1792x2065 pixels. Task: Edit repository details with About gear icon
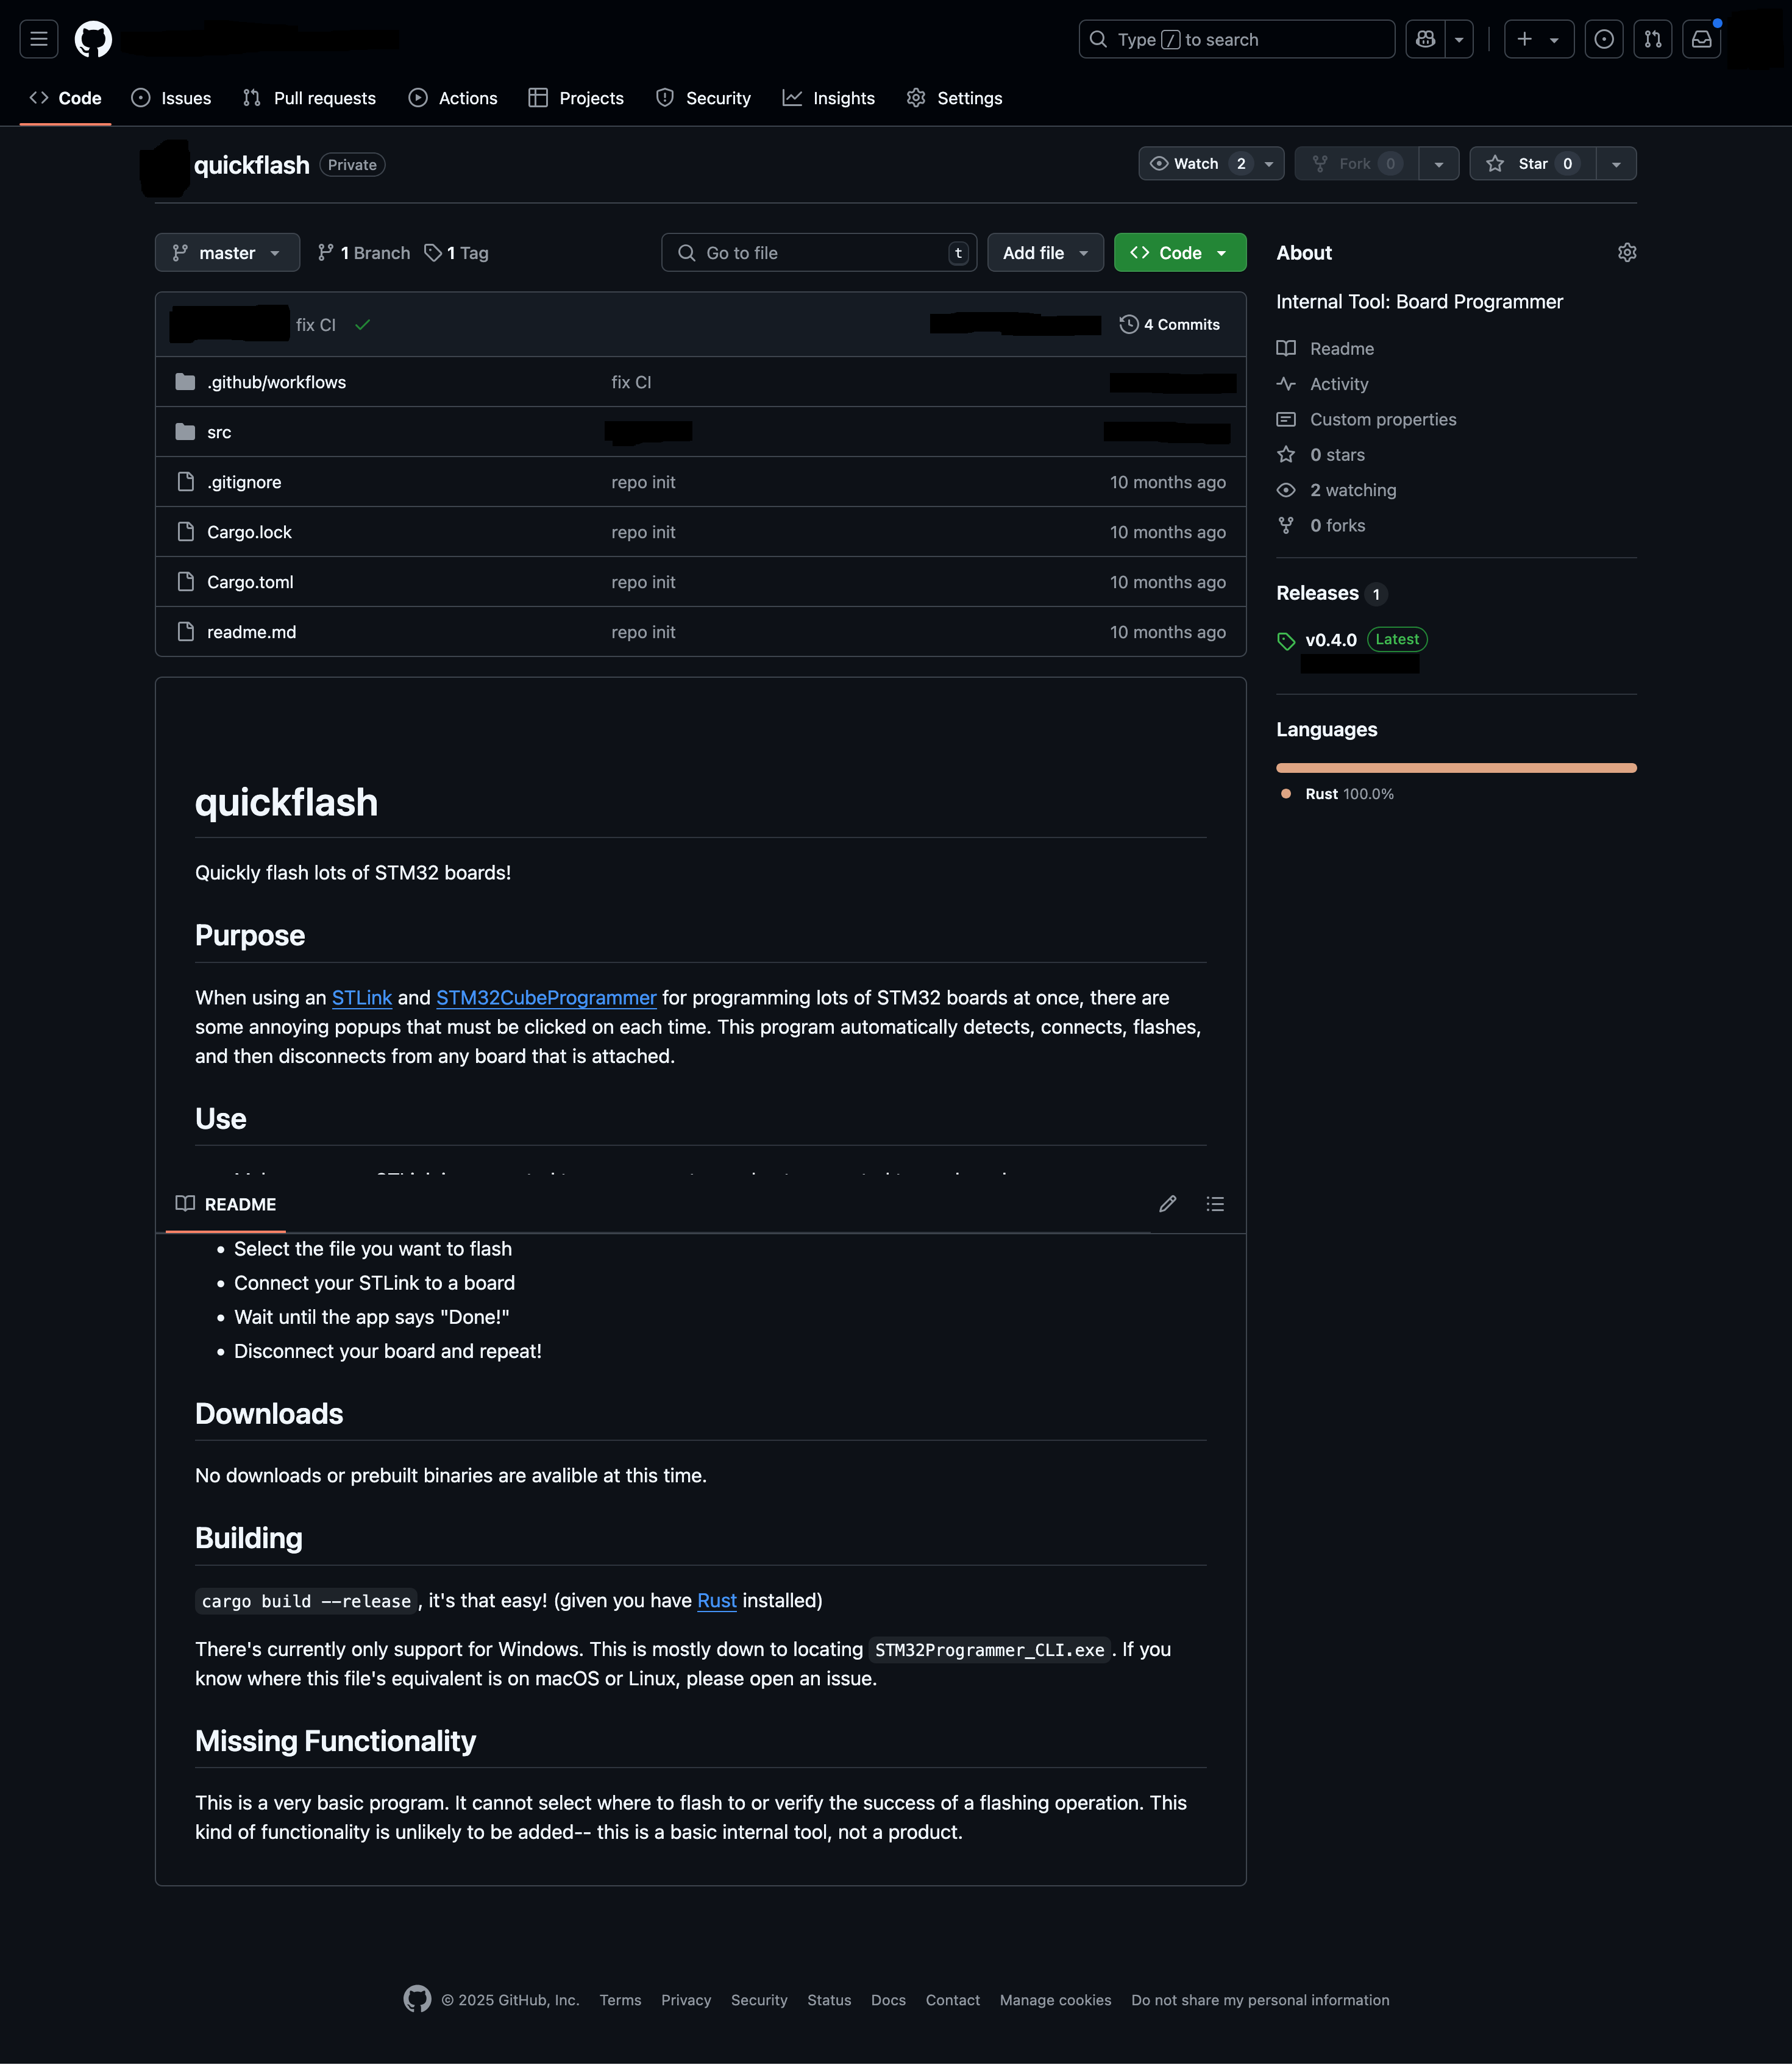coord(1626,253)
